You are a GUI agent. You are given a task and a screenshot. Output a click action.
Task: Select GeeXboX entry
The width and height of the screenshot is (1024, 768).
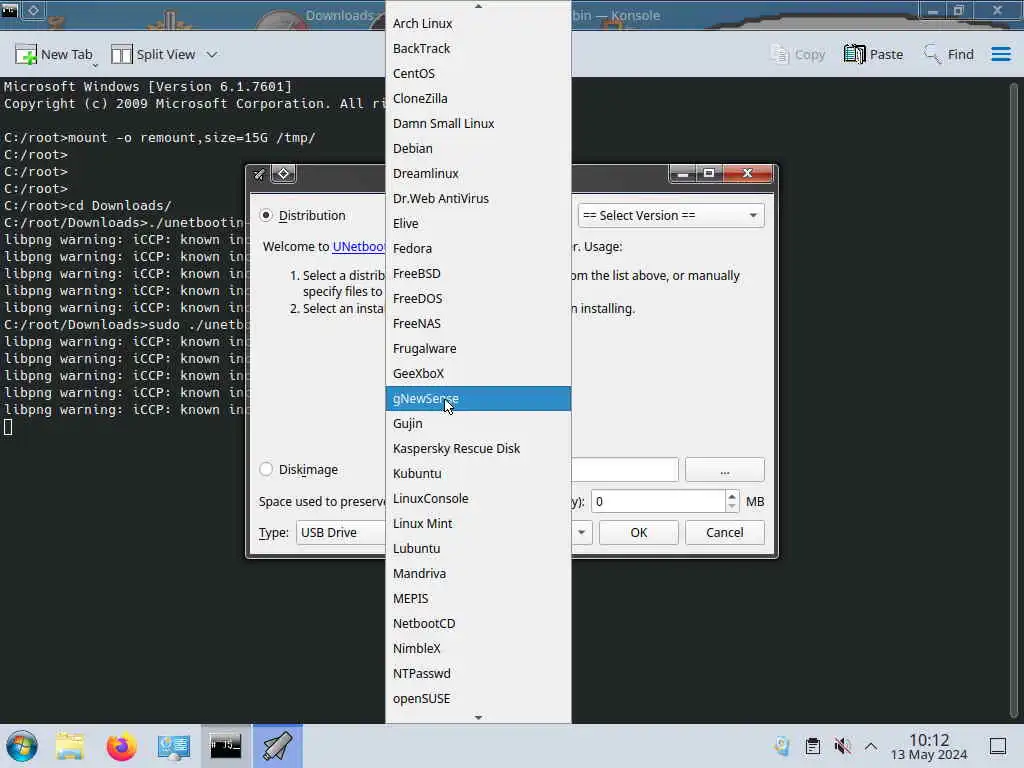coord(478,374)
